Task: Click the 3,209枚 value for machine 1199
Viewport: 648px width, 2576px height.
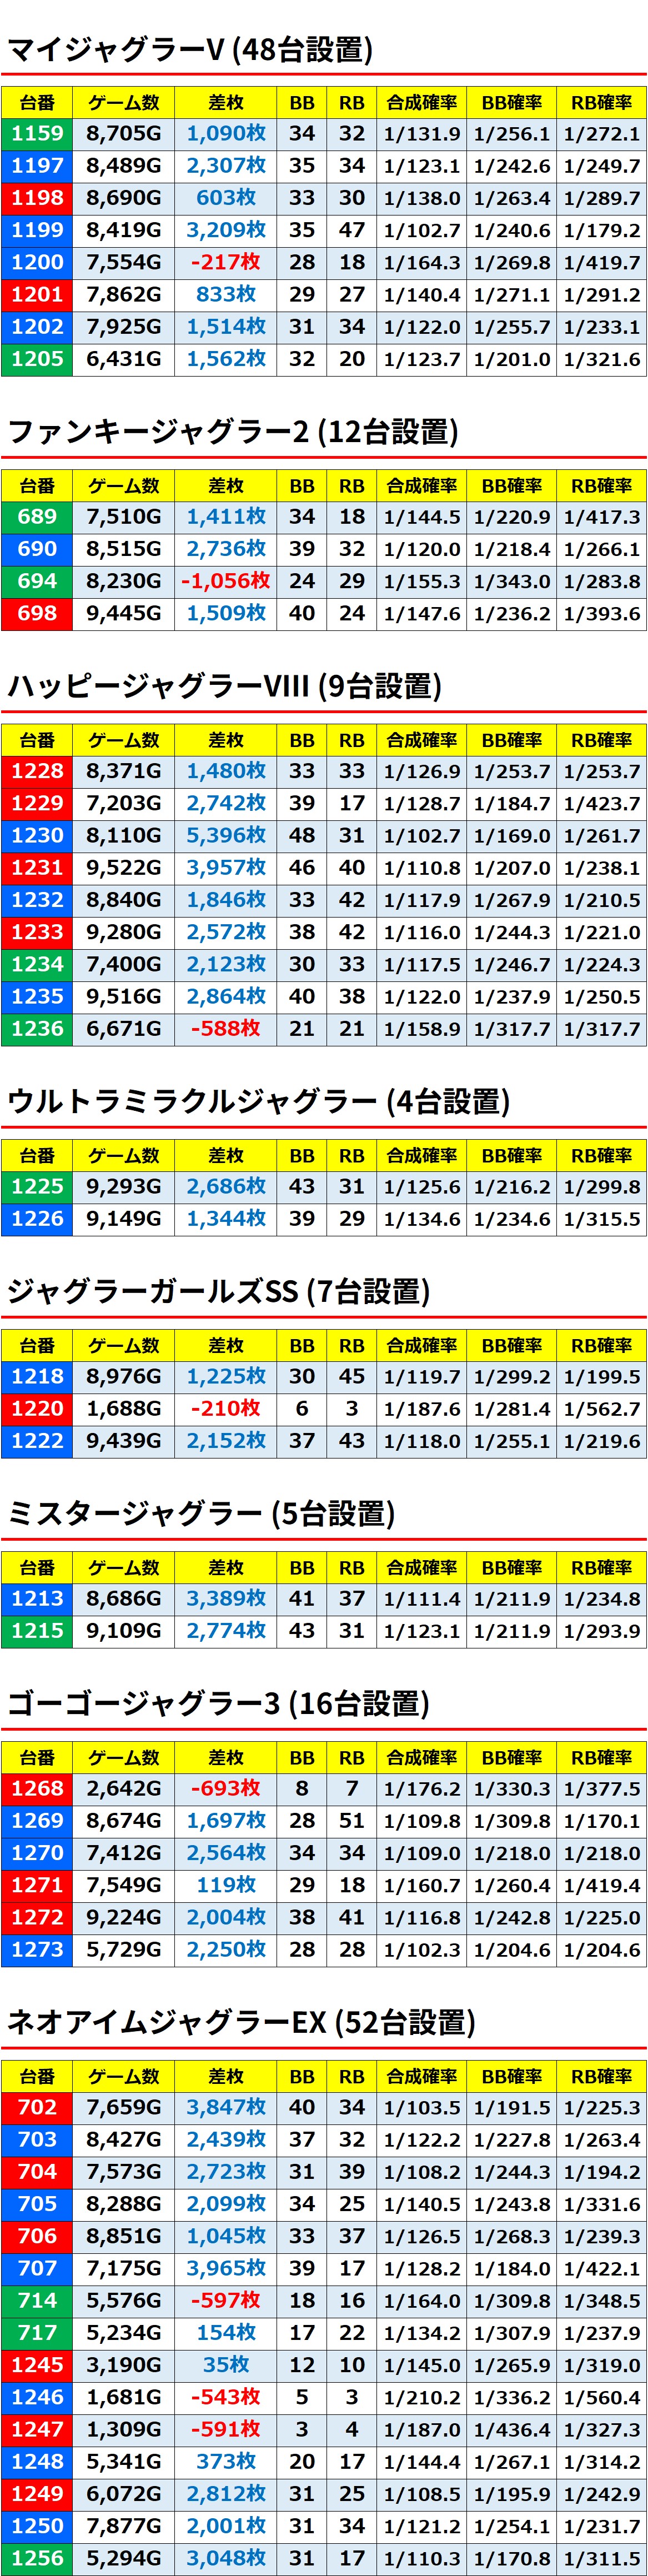Action: (x=226, y=230)
